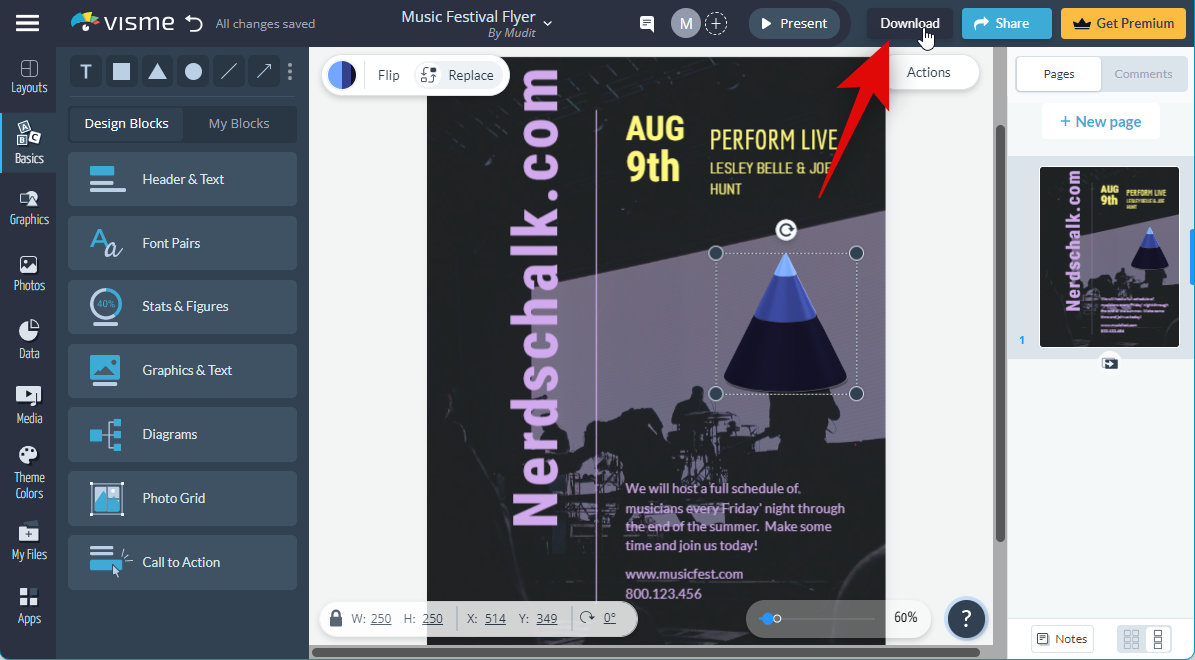Image resolution: width=1195 pixels, height=660 pixels.
Task: Click the M user avatar
Action: coord(686,24)
